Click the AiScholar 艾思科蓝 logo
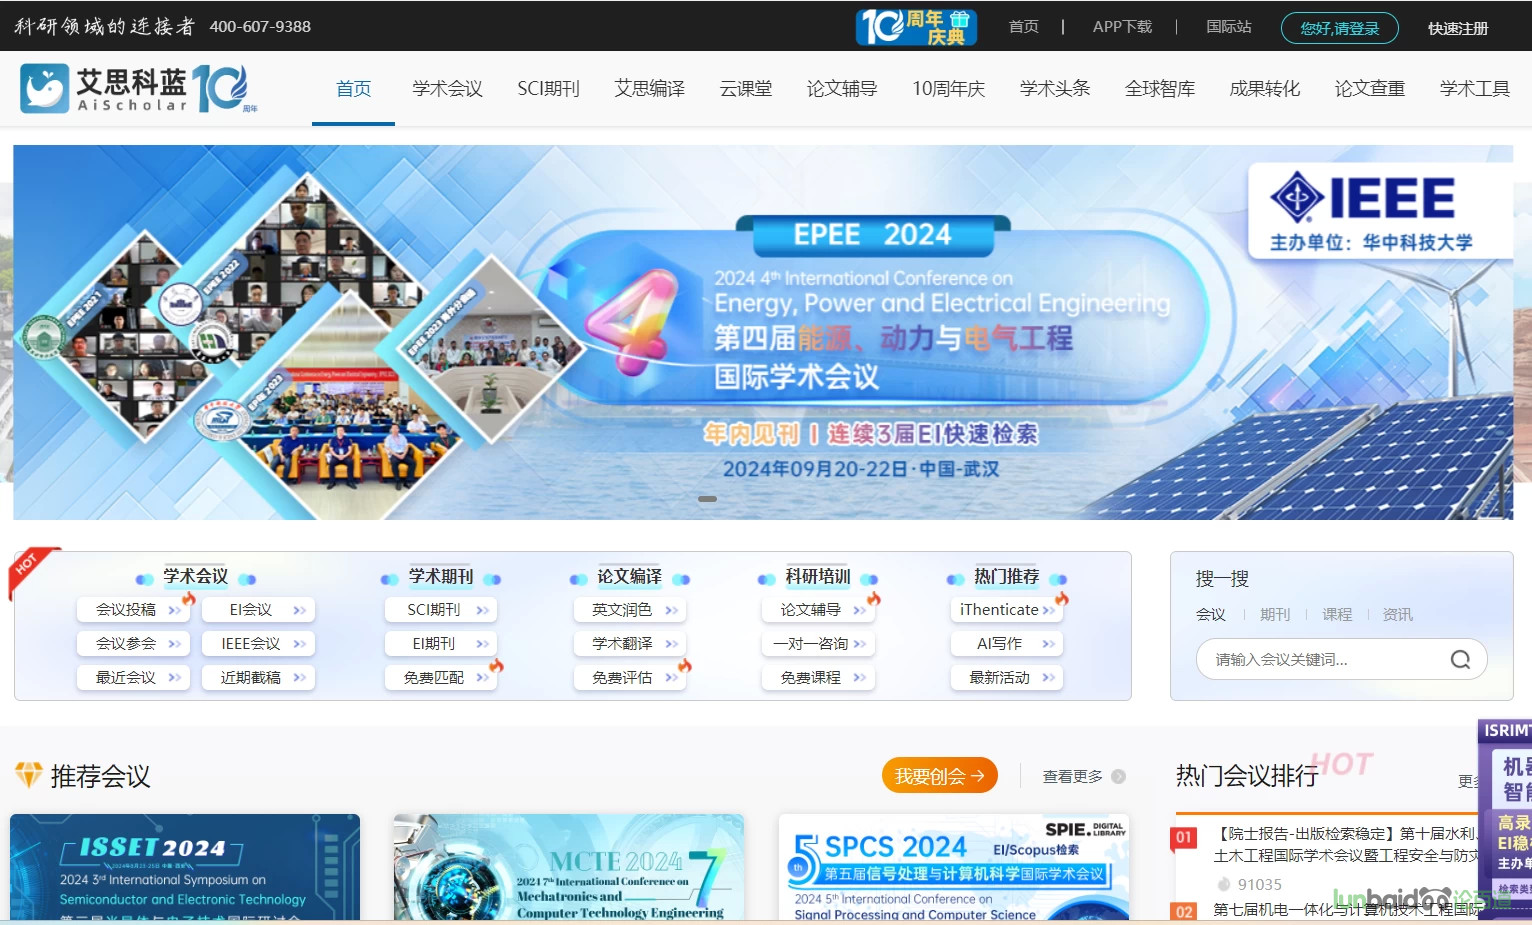 pyautogui.click(x=138, y=88)
